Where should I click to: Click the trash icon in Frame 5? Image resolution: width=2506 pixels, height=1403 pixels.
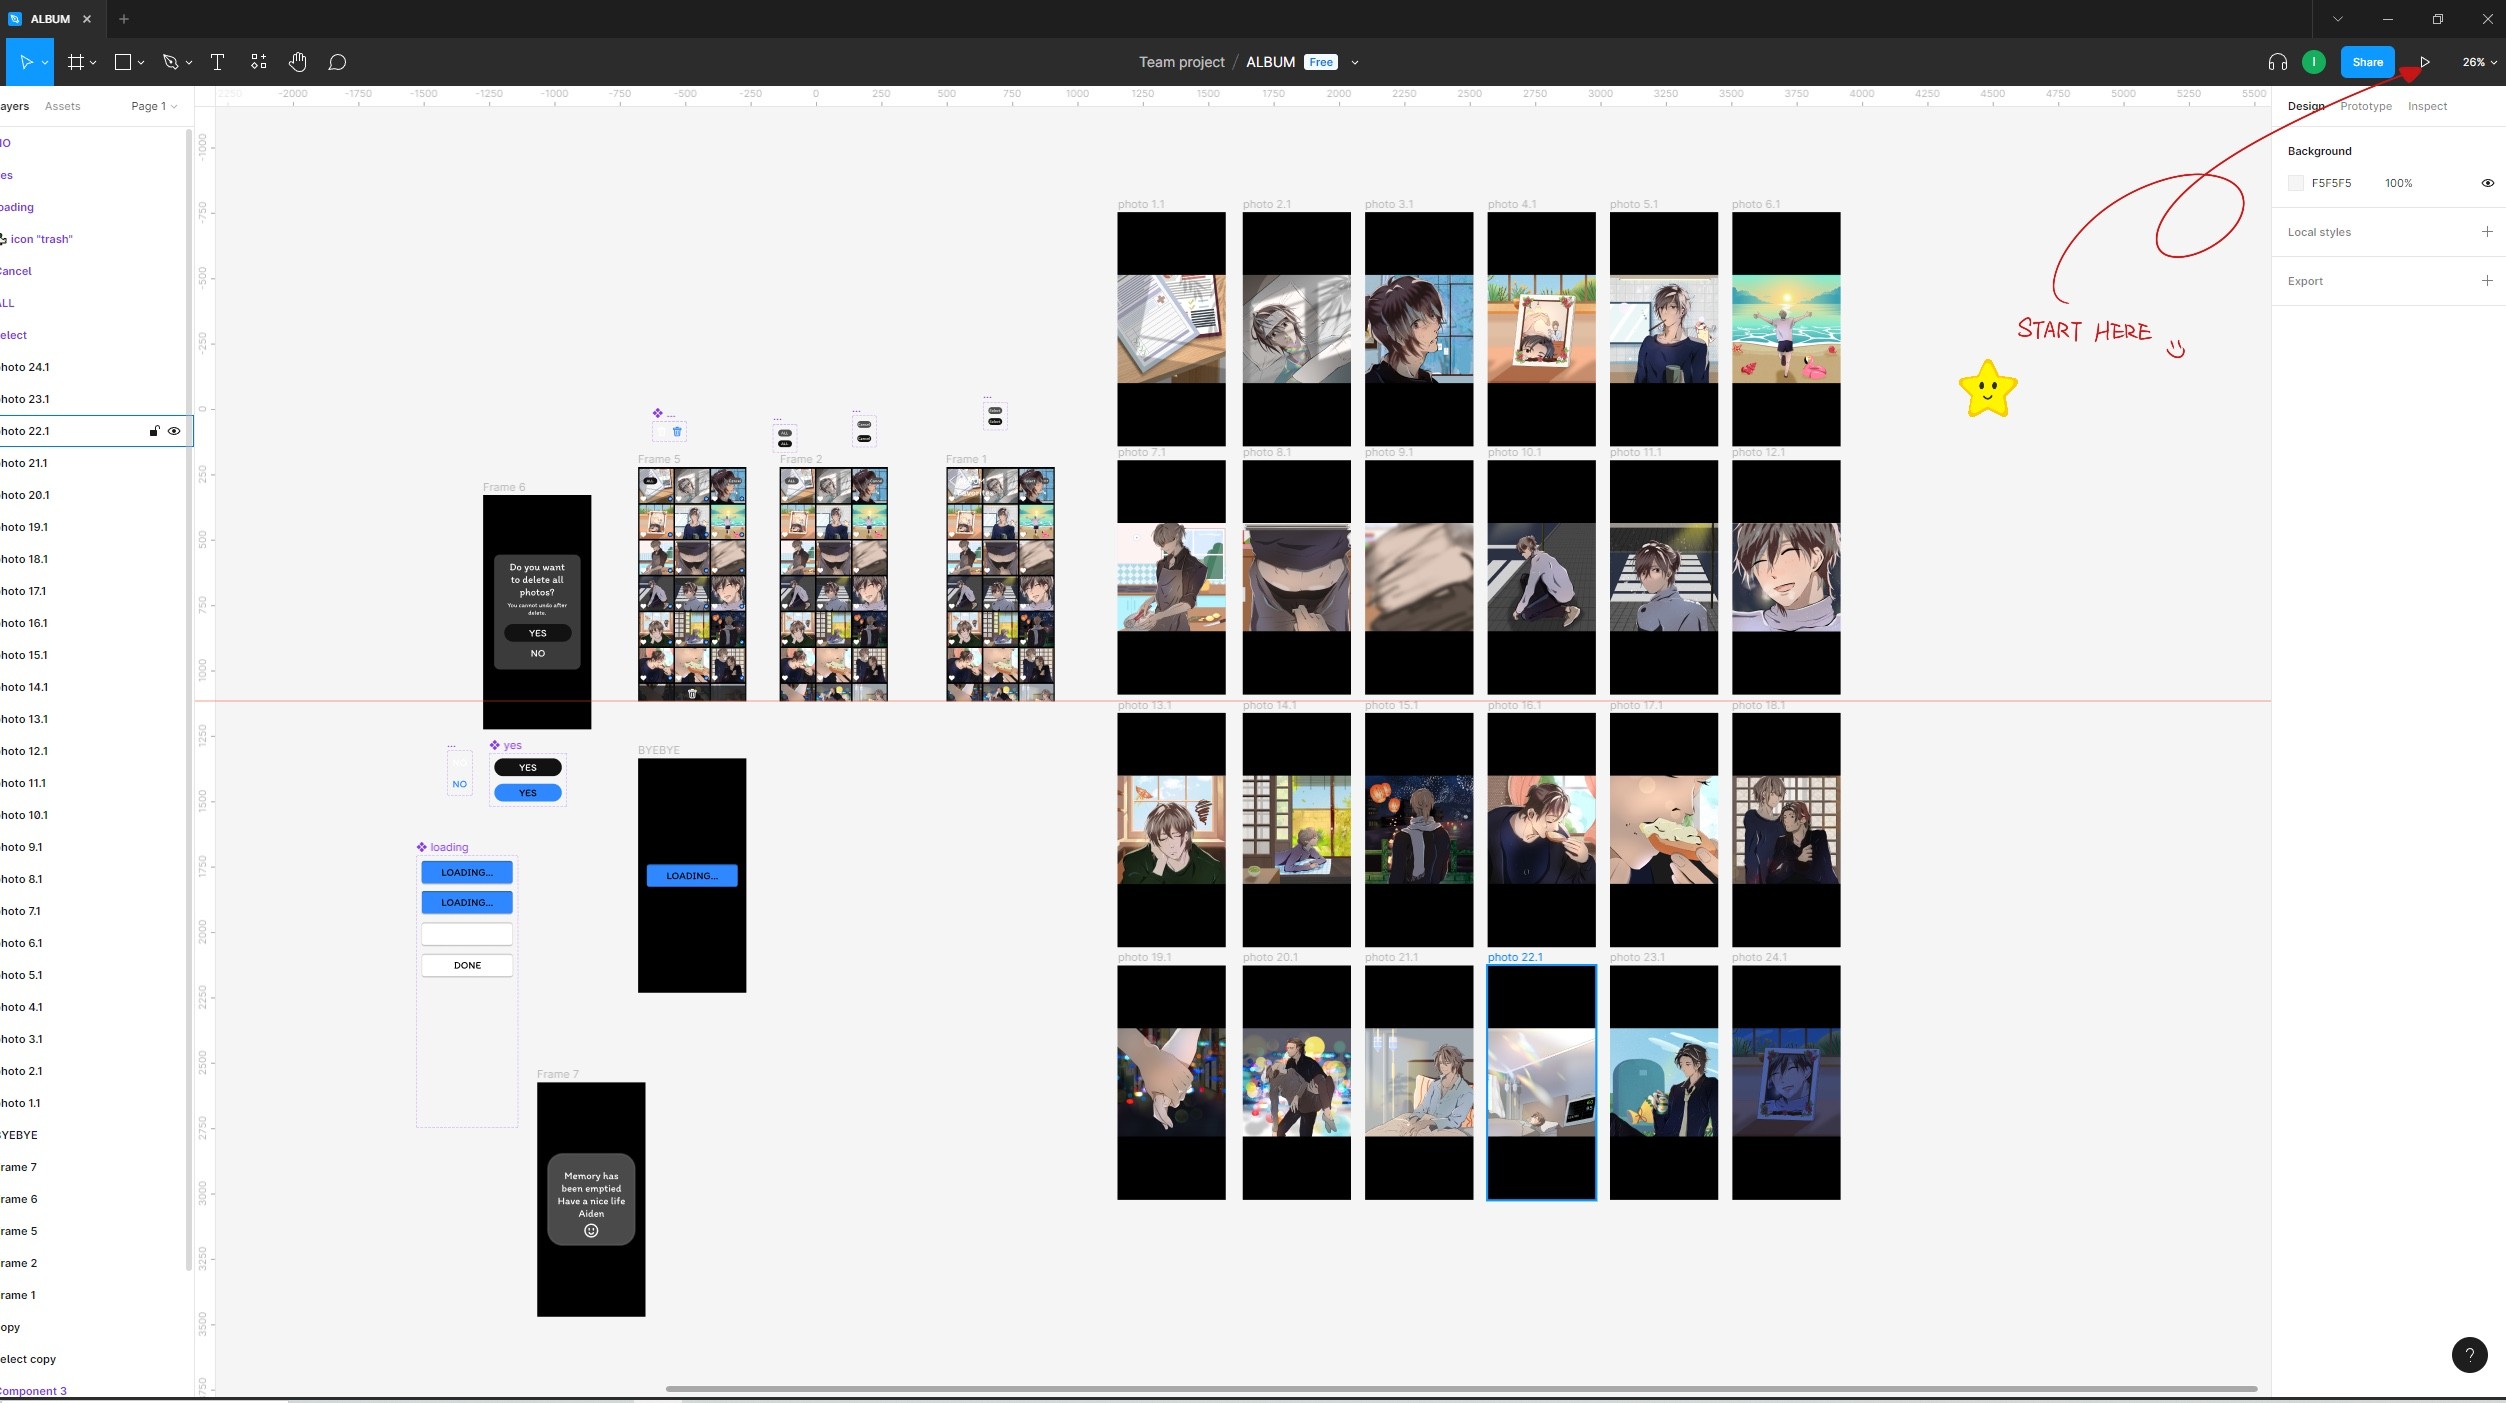pos(692,693)
